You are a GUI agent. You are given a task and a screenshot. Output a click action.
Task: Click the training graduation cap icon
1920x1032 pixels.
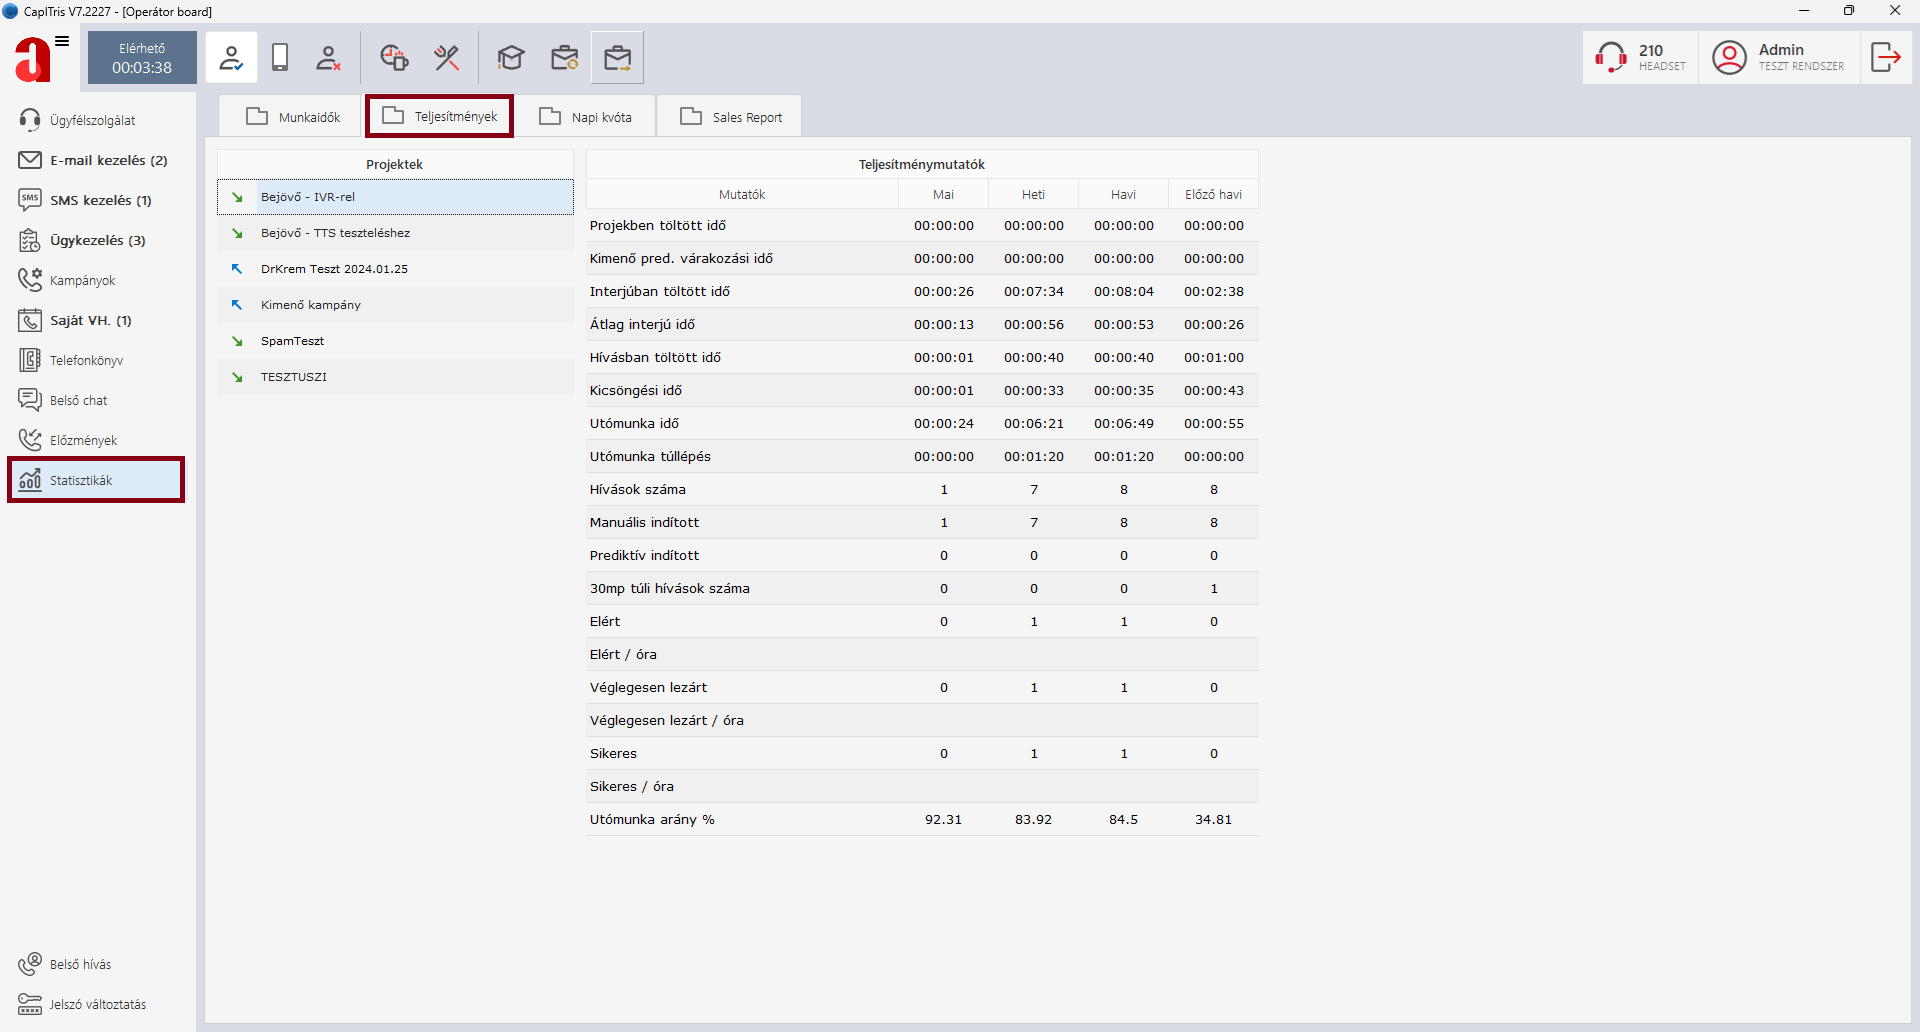[x=511, y=58]
